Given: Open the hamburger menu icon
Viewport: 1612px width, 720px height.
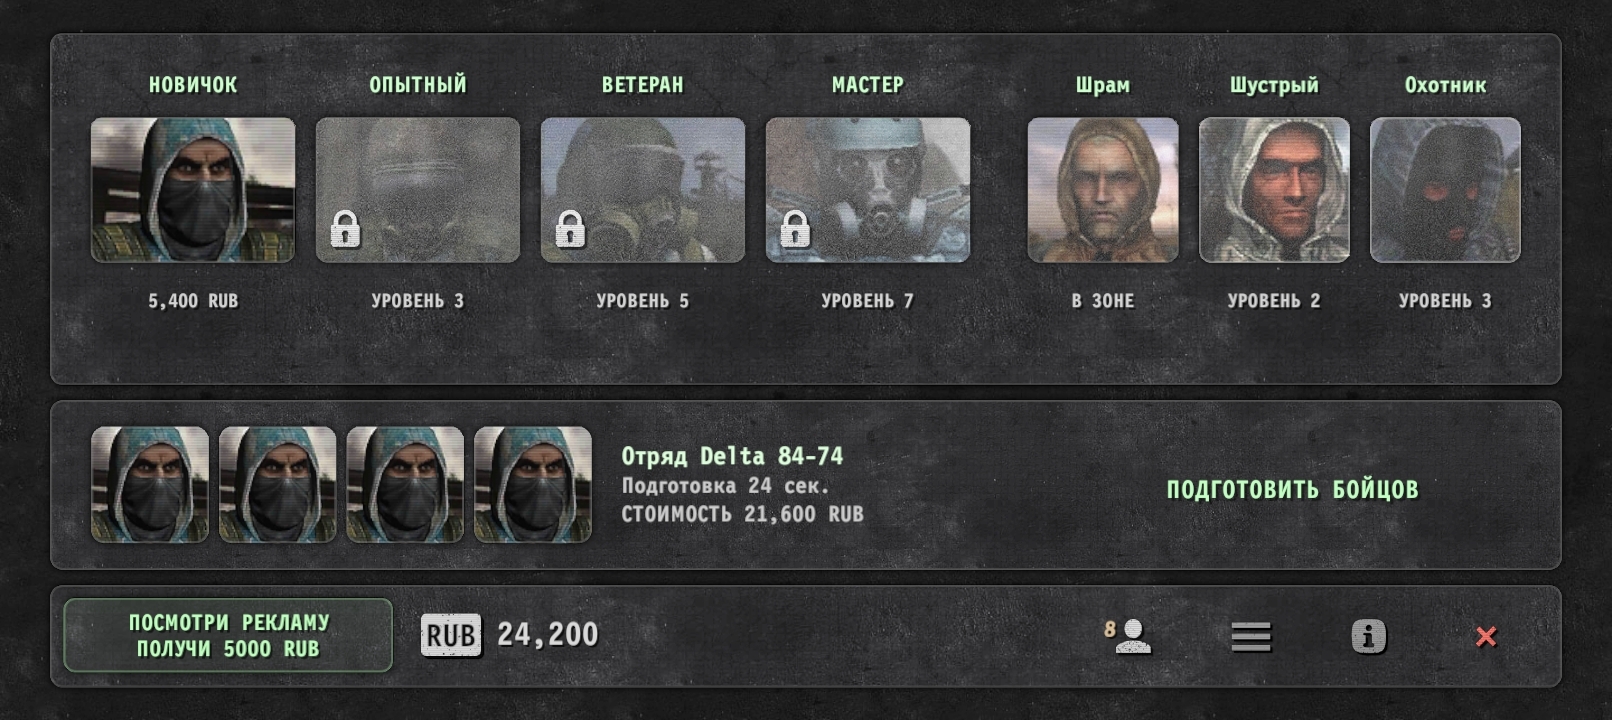Looking at the screenshot, I should click(1251, 636).
